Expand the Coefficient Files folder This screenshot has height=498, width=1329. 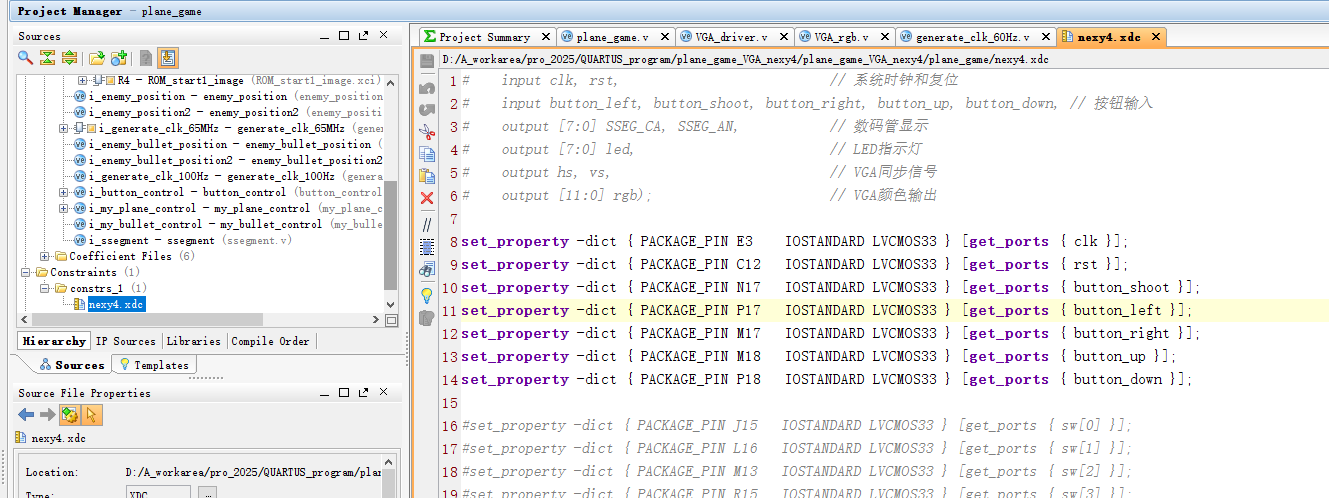[x=45, y=256]
